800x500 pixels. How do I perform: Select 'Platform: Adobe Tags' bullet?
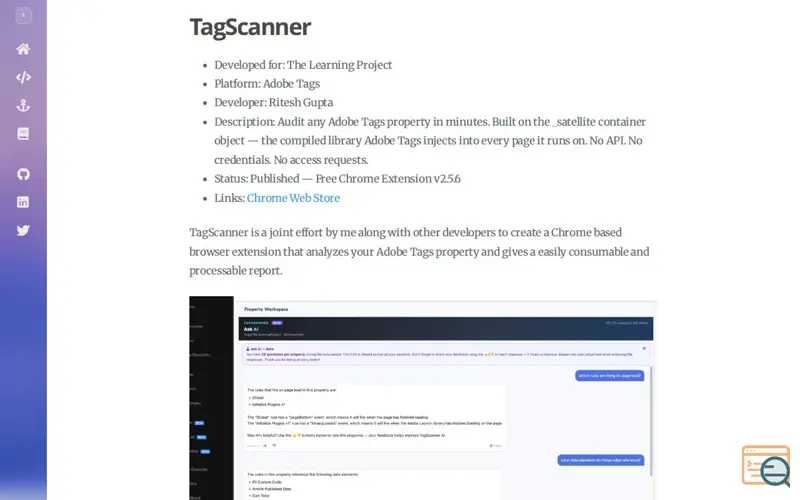pyautogui.click(x=267, y=84)
